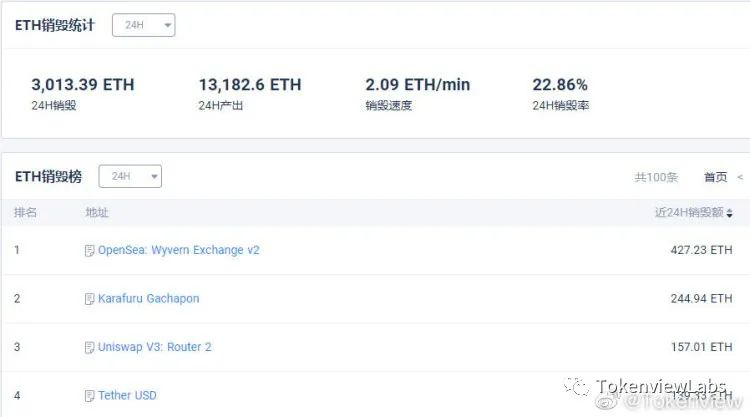Click the 2.09 ETH/min burn speed
750x417 pixels.
point(418,85)
